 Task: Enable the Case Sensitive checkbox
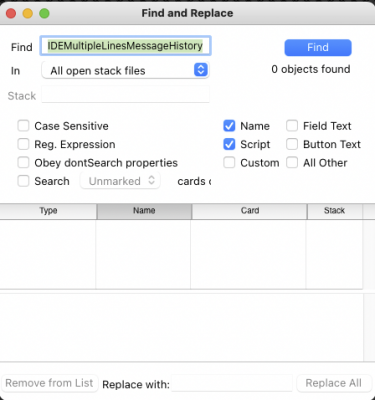coord(23,126)
